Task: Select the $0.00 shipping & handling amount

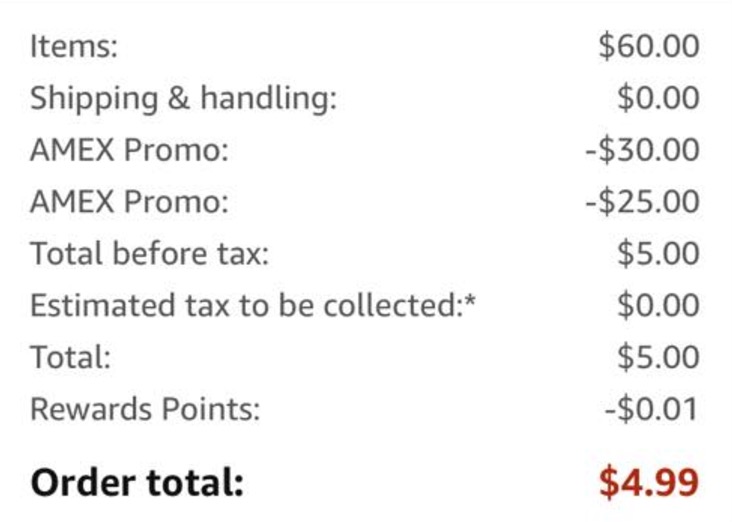Action: 657,99
